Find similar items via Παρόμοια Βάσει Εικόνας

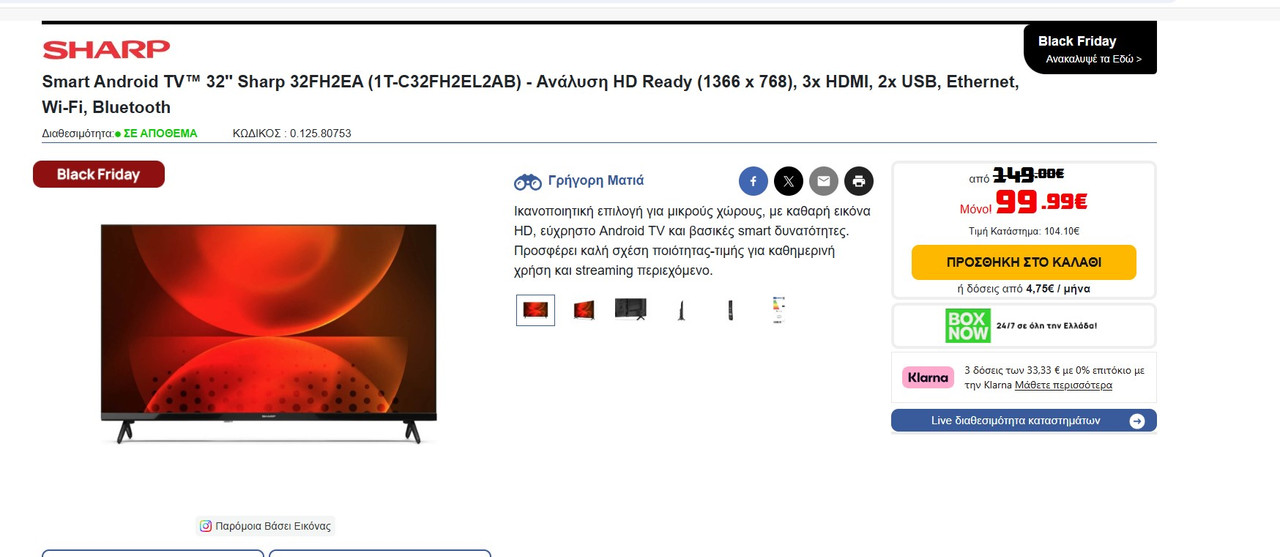pyautogui.click(x=265, y=525)
